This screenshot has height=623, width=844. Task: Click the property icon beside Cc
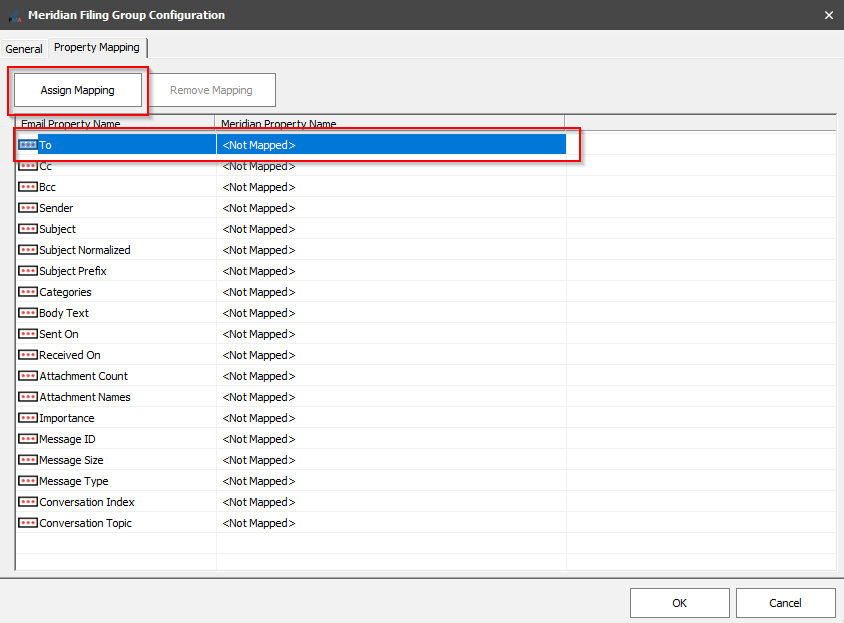click(27, 166)
